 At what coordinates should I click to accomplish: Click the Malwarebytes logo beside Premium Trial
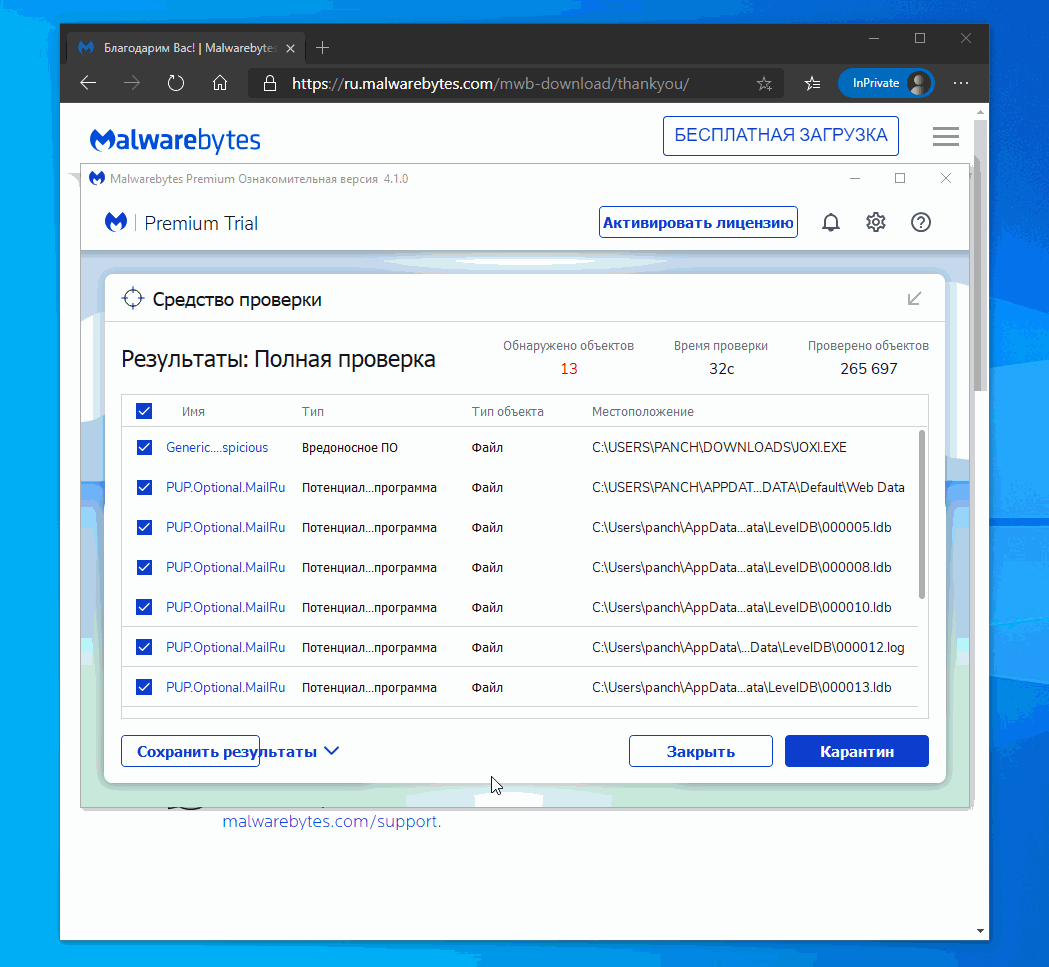pos(116,222)
